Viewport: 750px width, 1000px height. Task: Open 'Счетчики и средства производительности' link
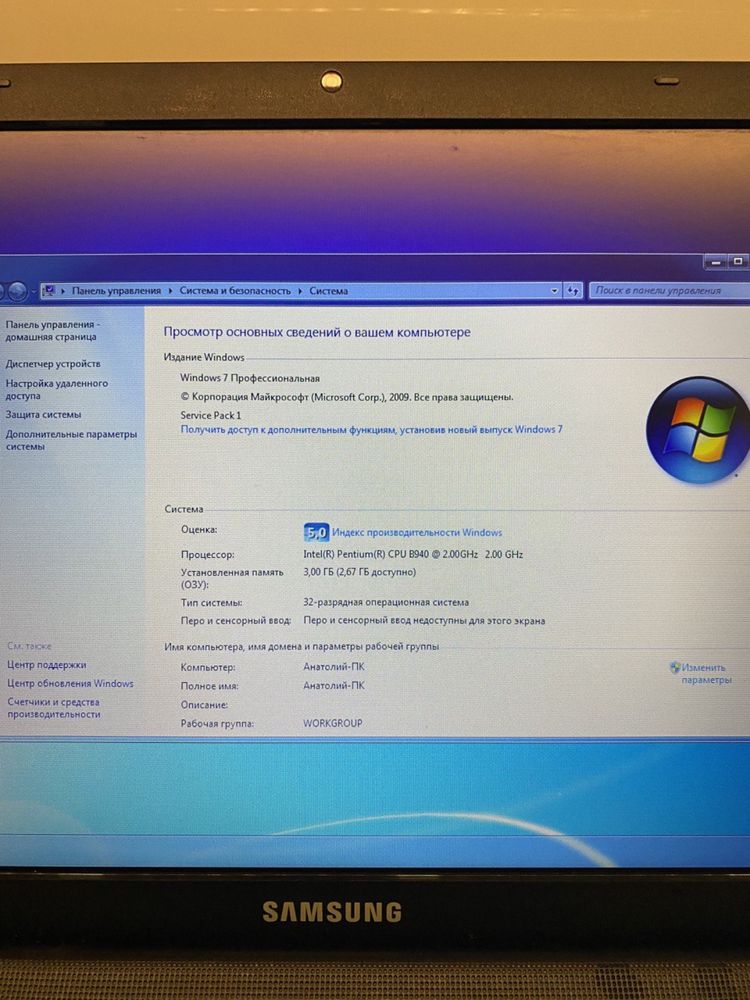(54, 708)
